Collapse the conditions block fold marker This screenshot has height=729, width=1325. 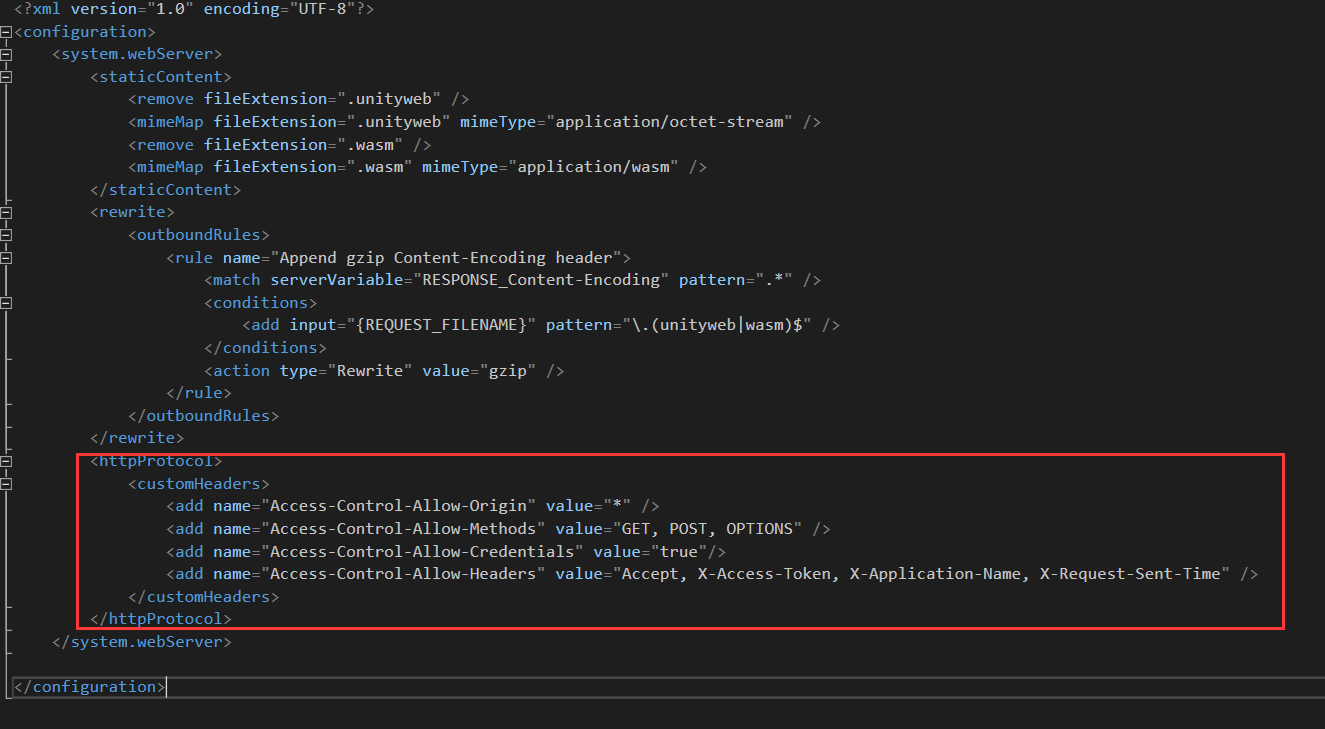pyautogui.click(x=6, y=302)
